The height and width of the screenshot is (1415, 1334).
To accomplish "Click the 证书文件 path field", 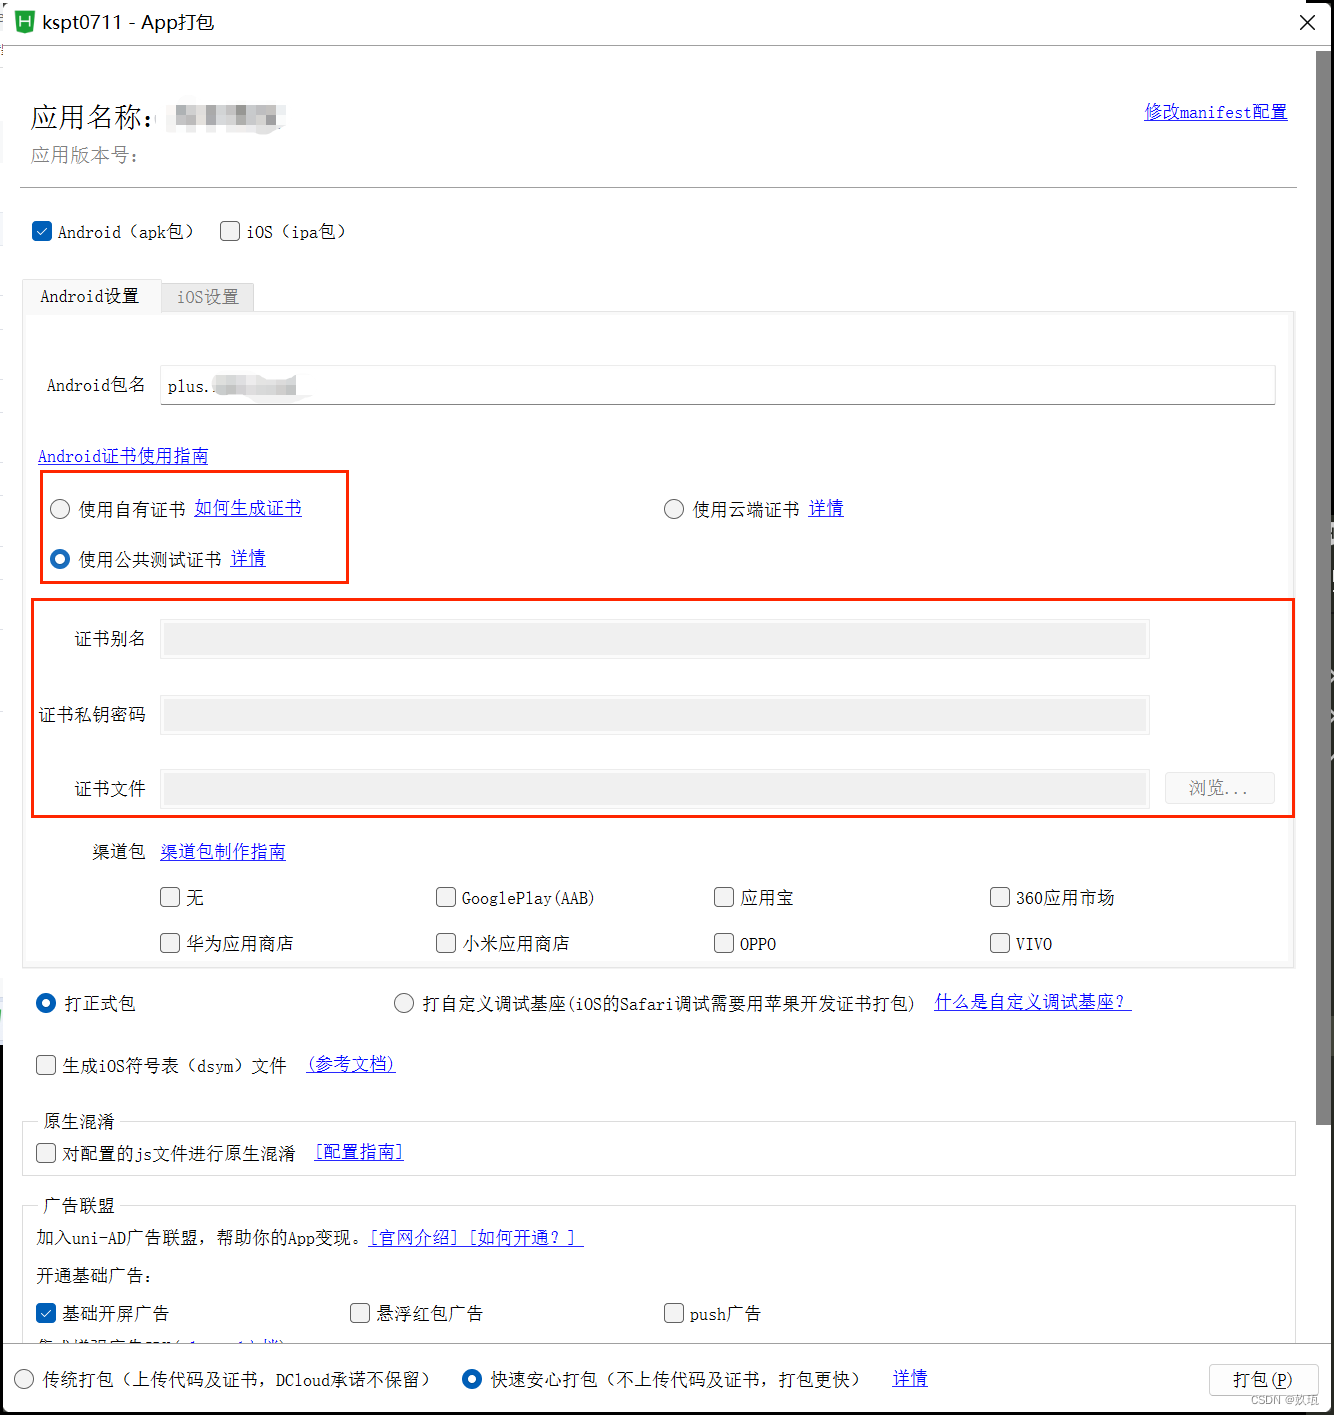I will (x=655, y=789).
